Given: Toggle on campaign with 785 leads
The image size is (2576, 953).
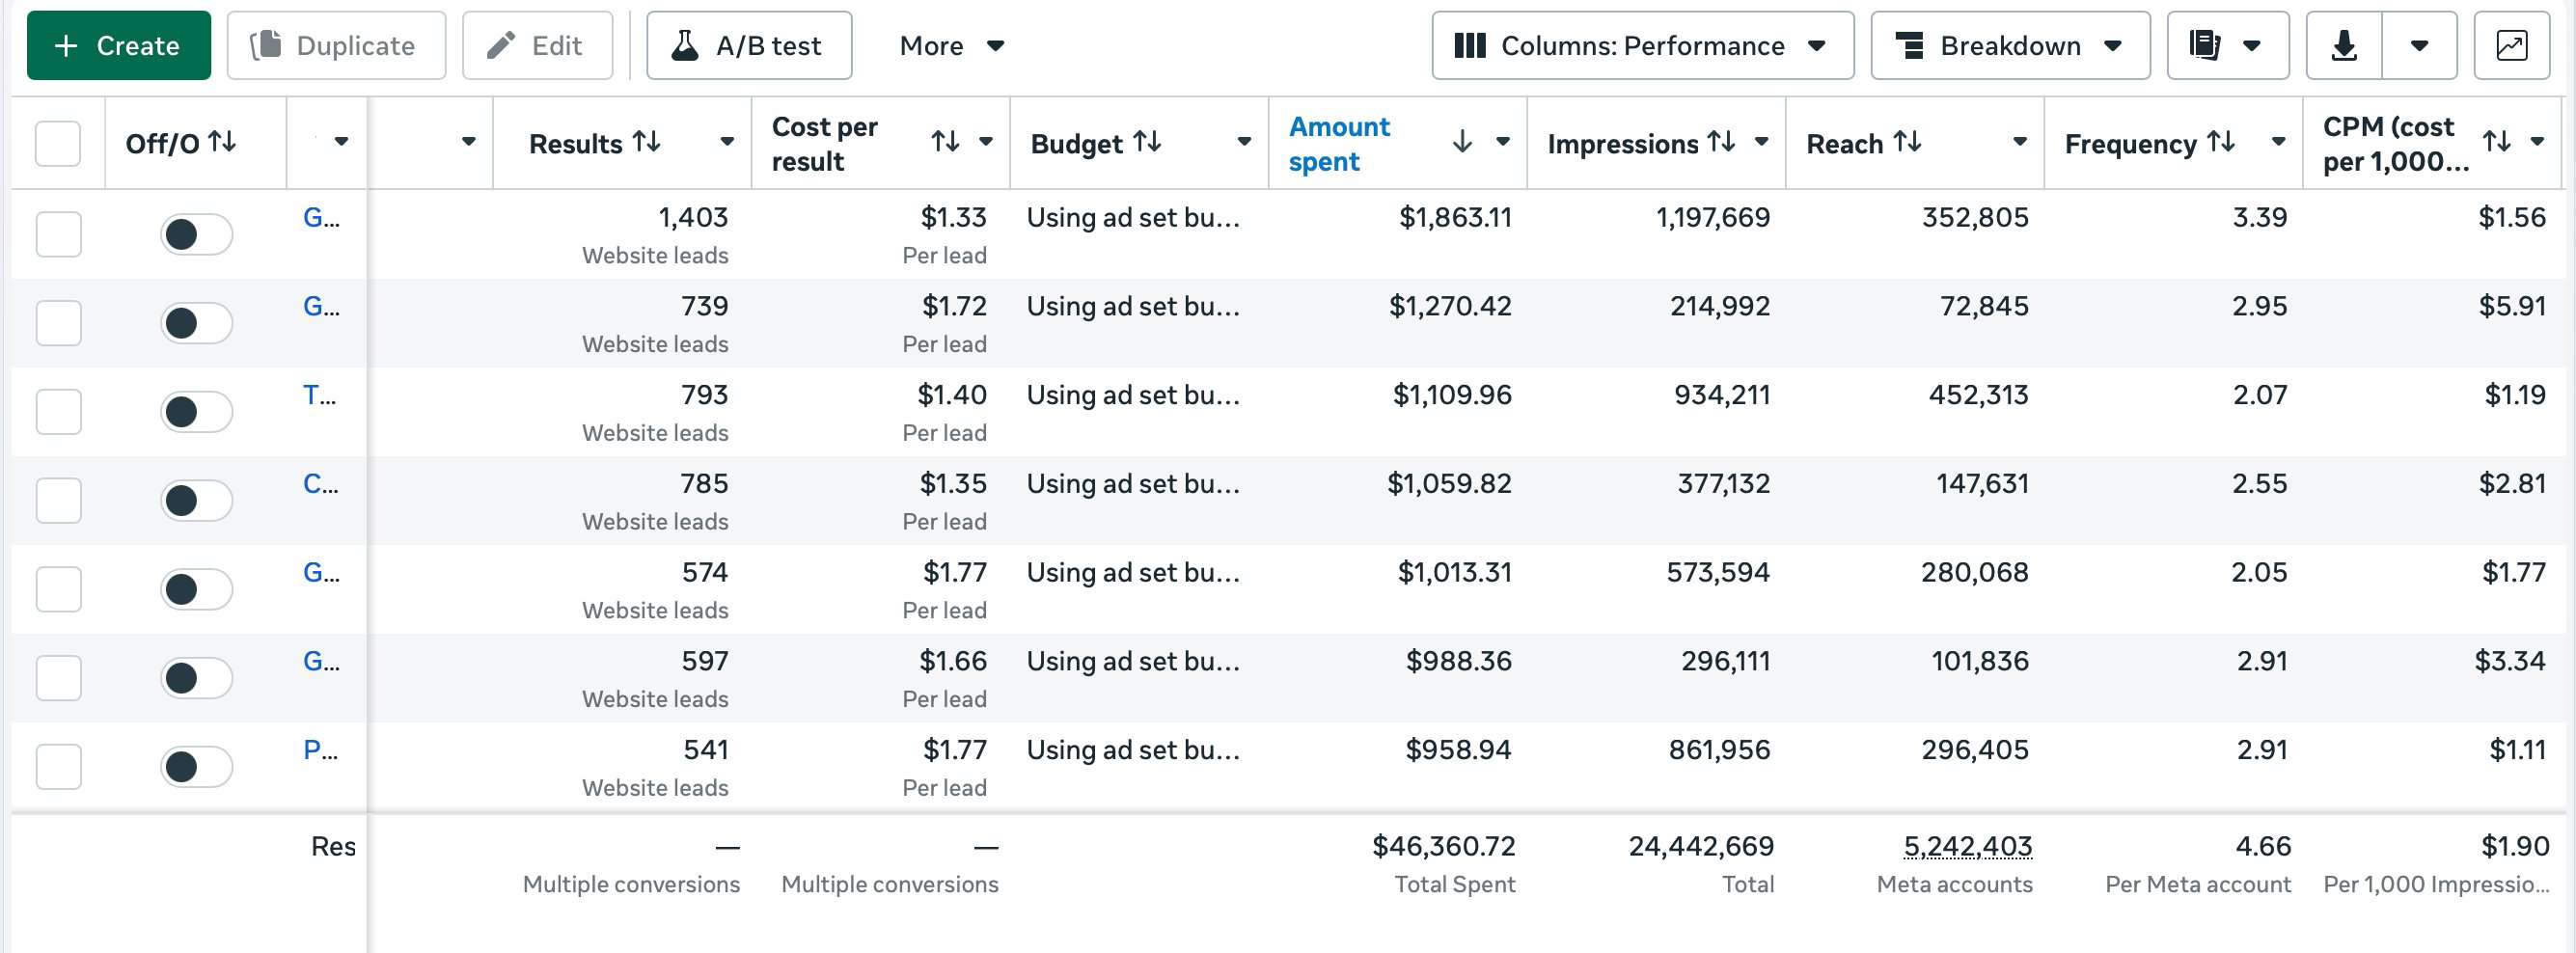Looking at the screenshot, I should [196, 501].
